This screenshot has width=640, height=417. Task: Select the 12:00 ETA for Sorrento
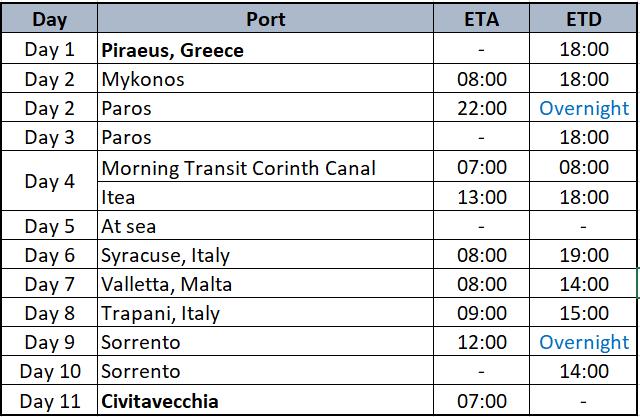pos(482,342)
